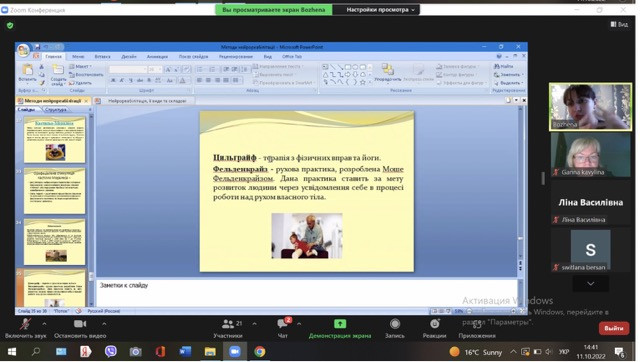Open the Zoom Чат panel

[x=282, y=328]
